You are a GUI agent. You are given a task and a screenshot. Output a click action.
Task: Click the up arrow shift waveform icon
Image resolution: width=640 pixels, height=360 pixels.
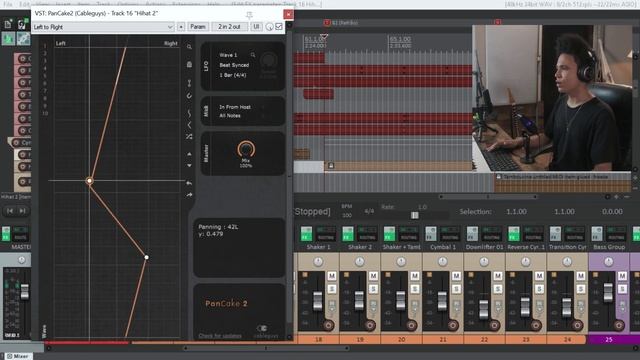tap(189, 154)
